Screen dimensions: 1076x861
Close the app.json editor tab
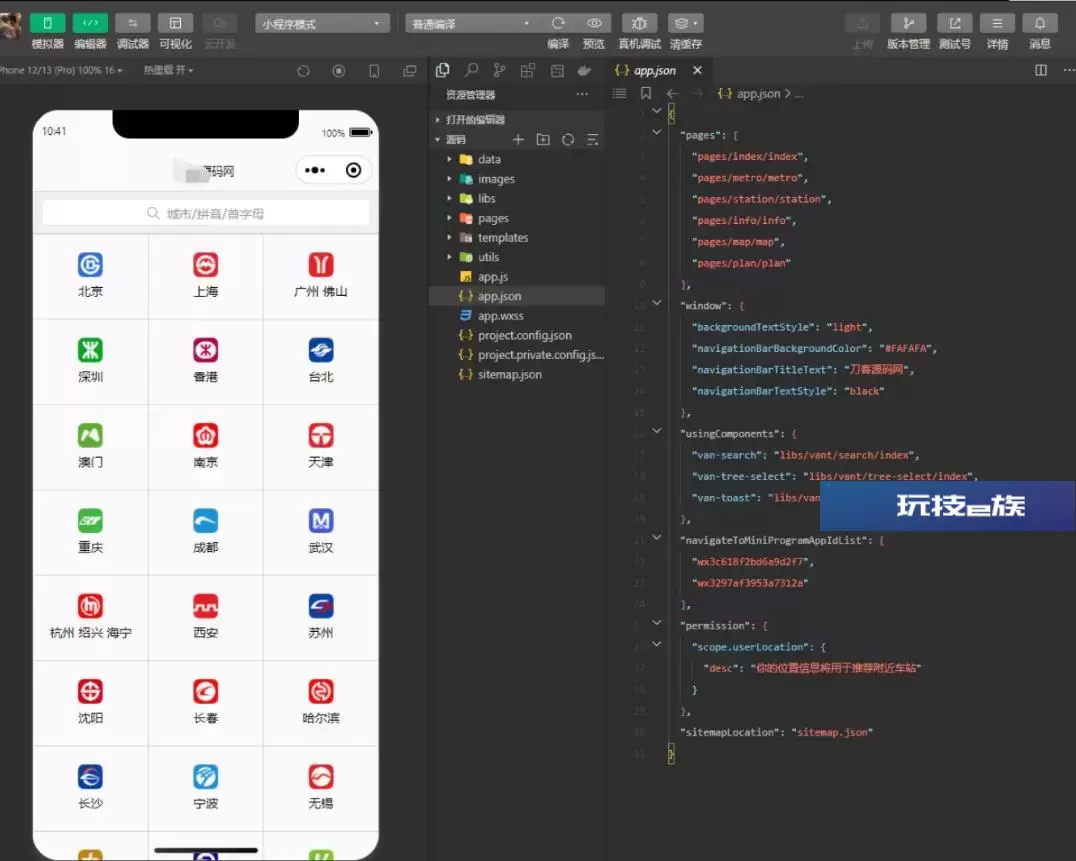point(697,70)
